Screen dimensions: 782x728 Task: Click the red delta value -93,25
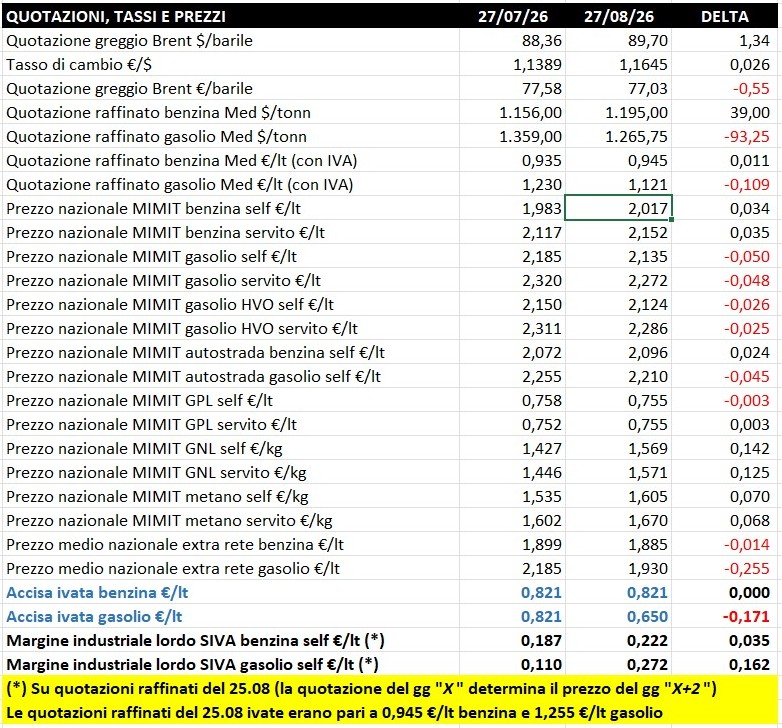(x=725, y=136)
